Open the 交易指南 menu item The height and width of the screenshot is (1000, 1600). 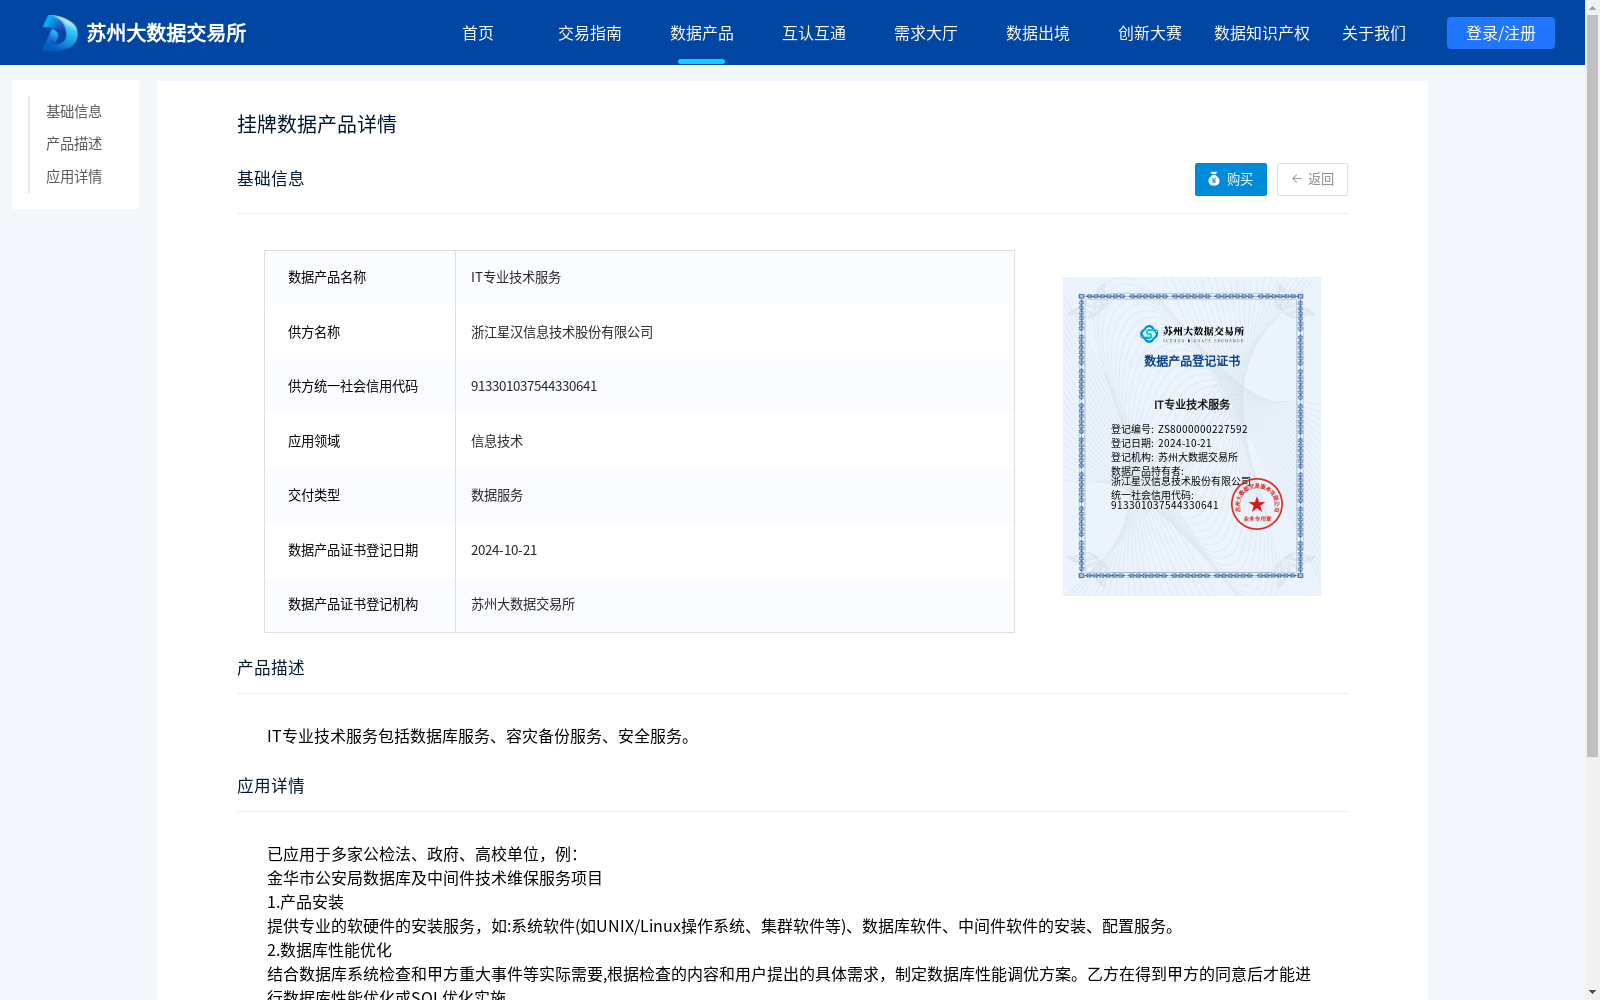tap(590, 33)
